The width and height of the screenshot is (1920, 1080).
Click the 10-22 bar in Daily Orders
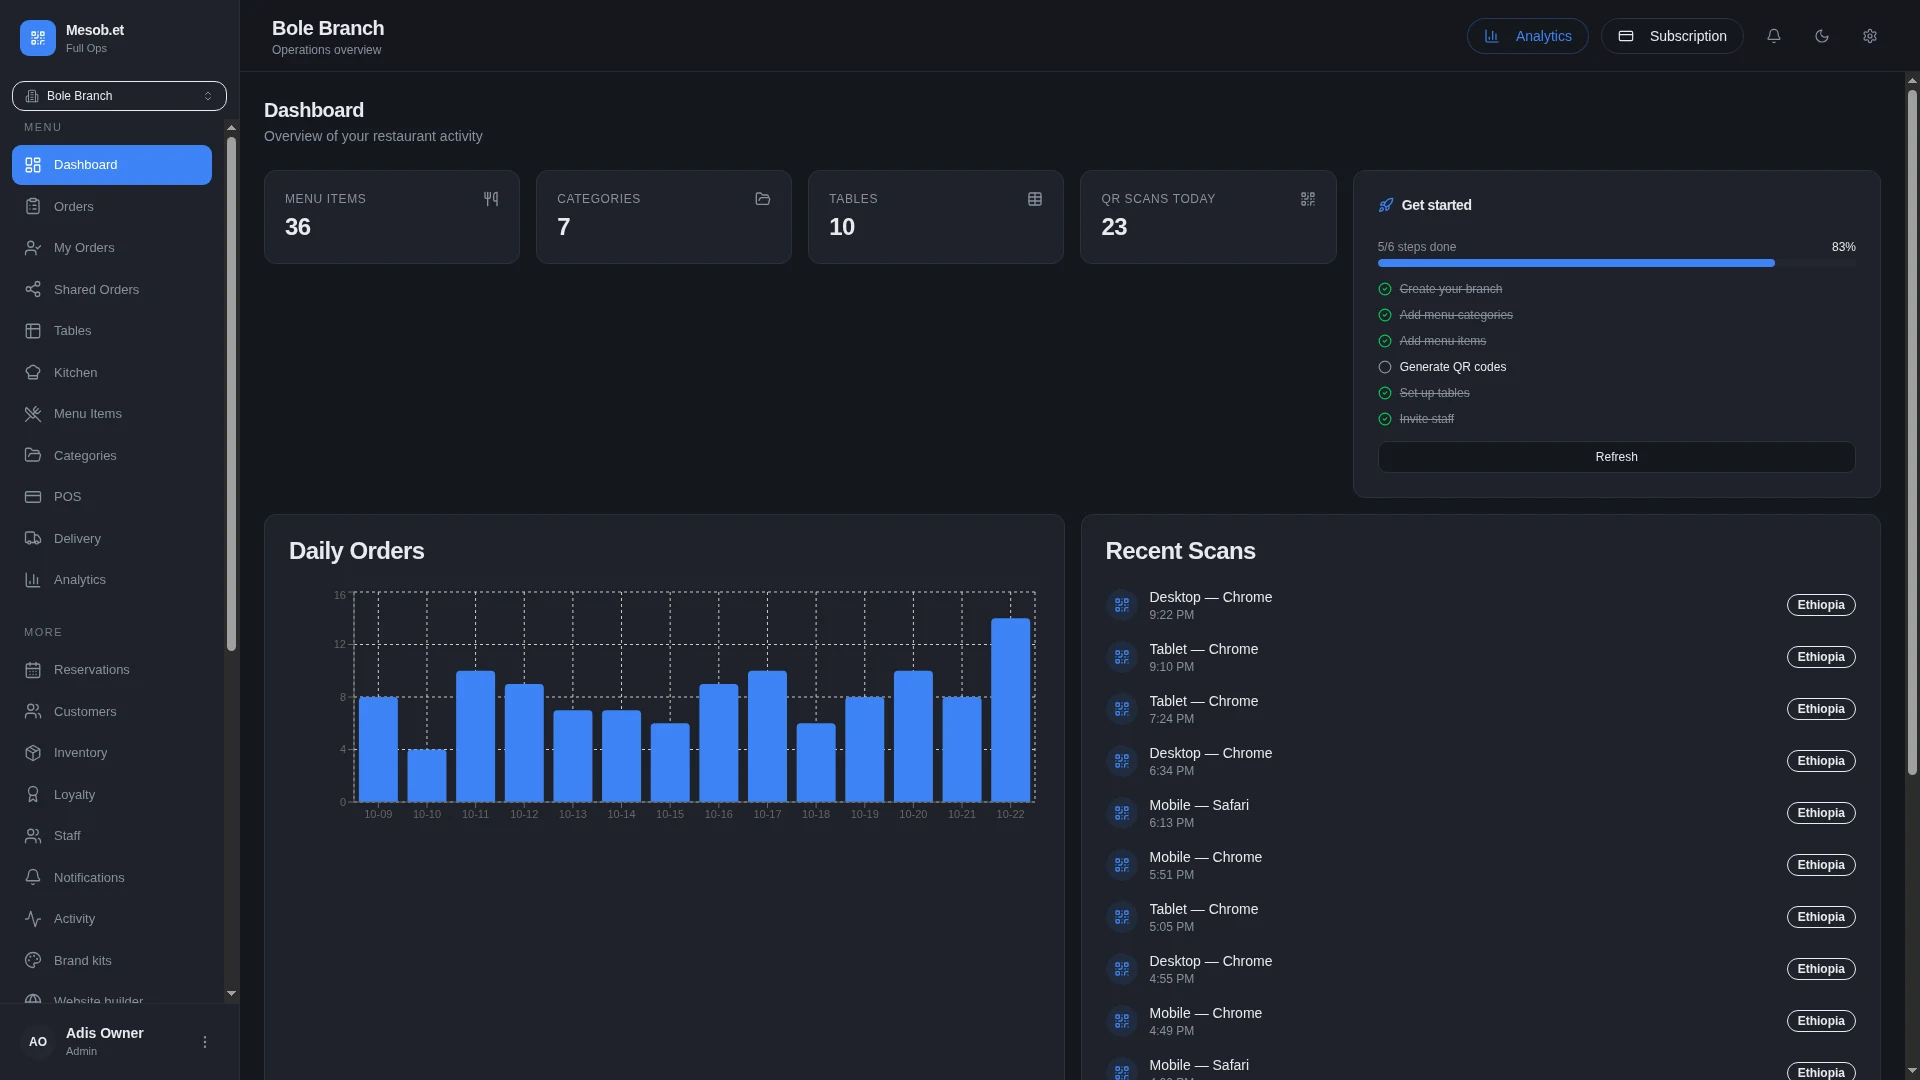1010,710
